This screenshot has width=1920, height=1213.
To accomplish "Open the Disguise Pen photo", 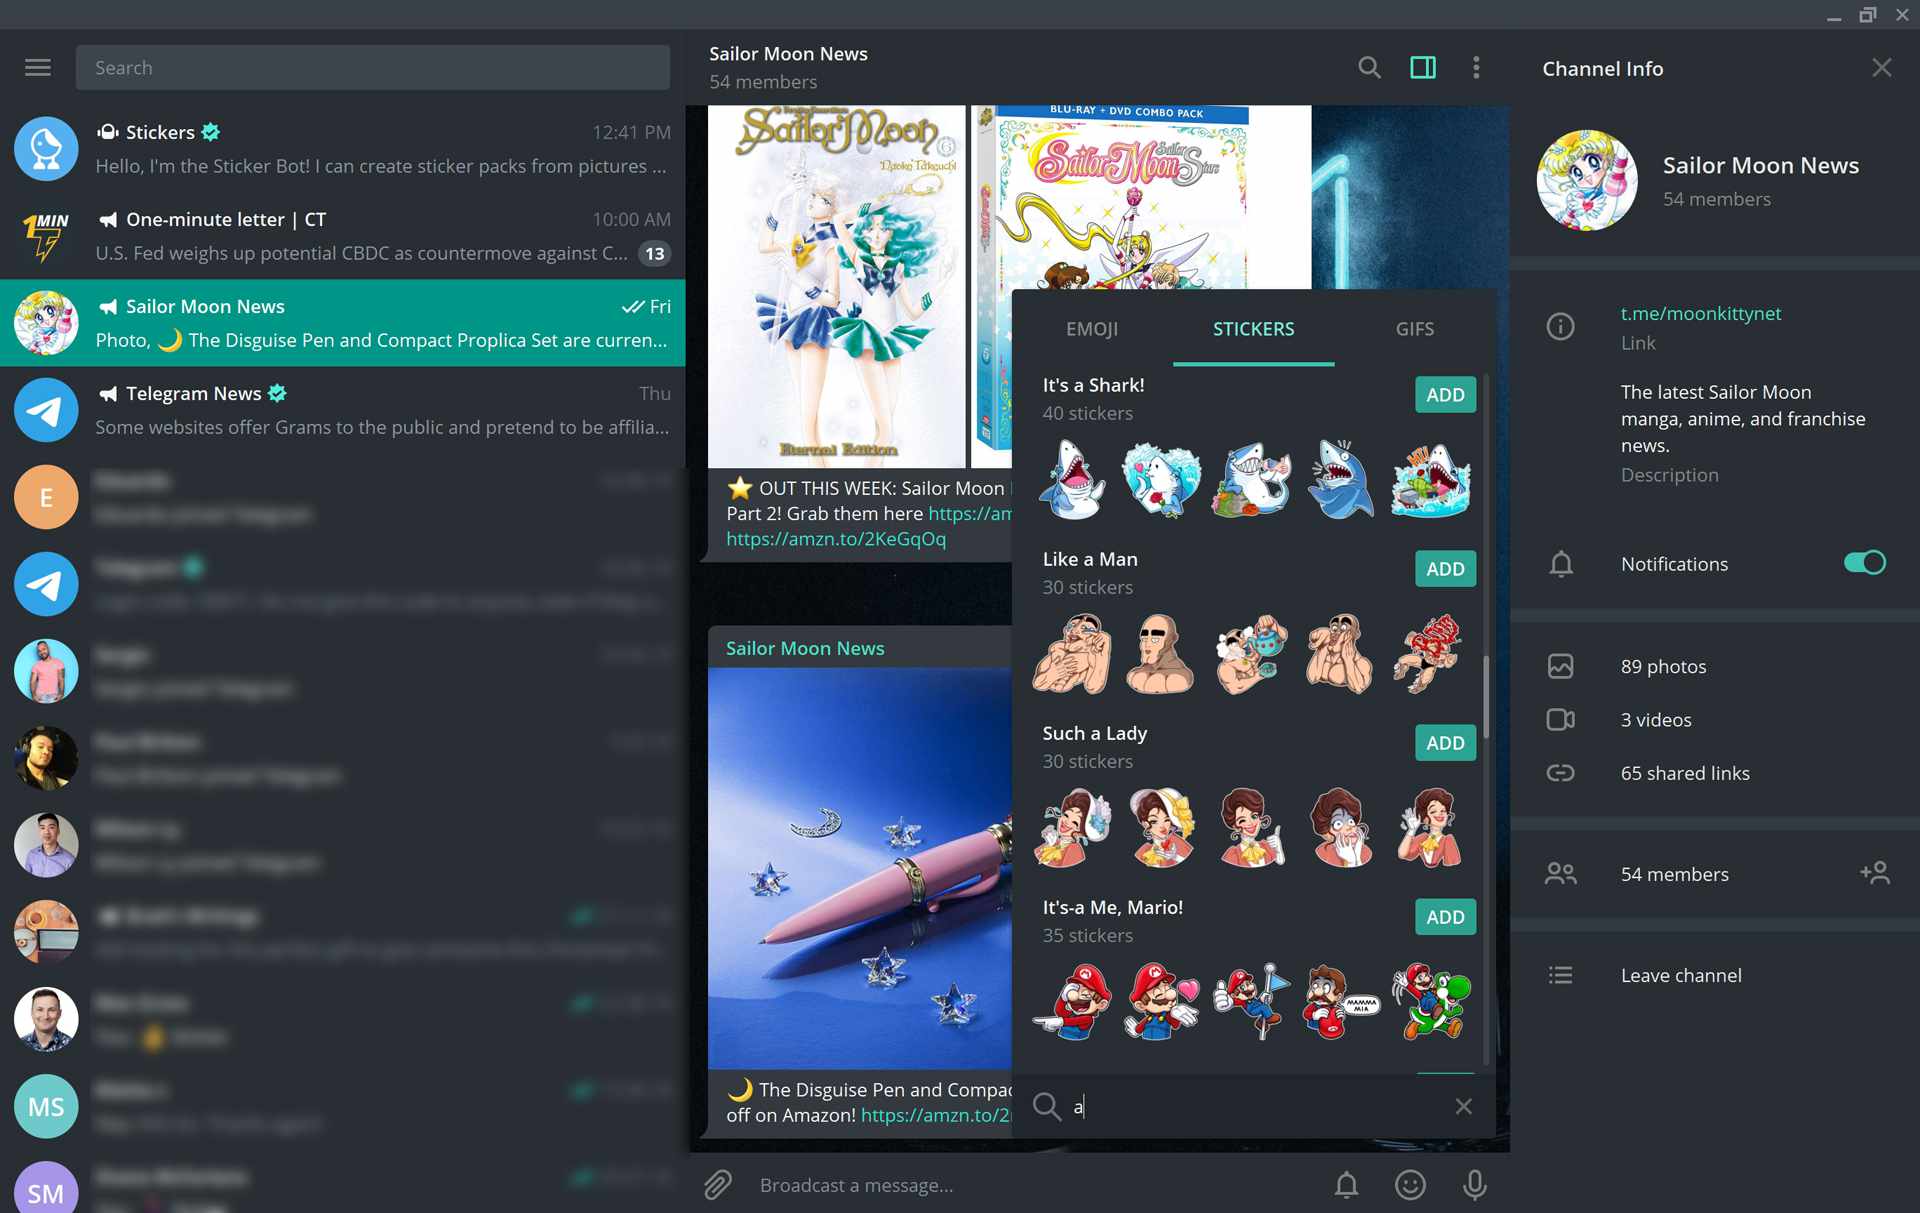I will 860,868.
